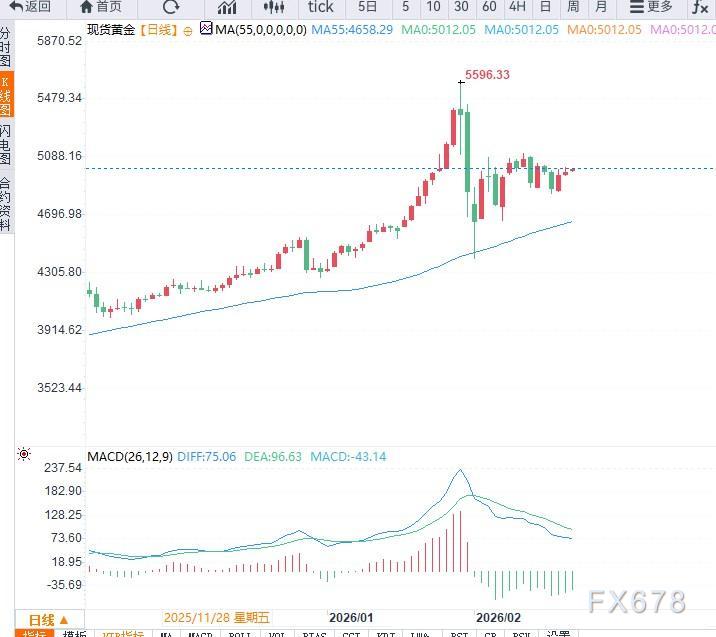Go to 首页 home page

(100, 7)
